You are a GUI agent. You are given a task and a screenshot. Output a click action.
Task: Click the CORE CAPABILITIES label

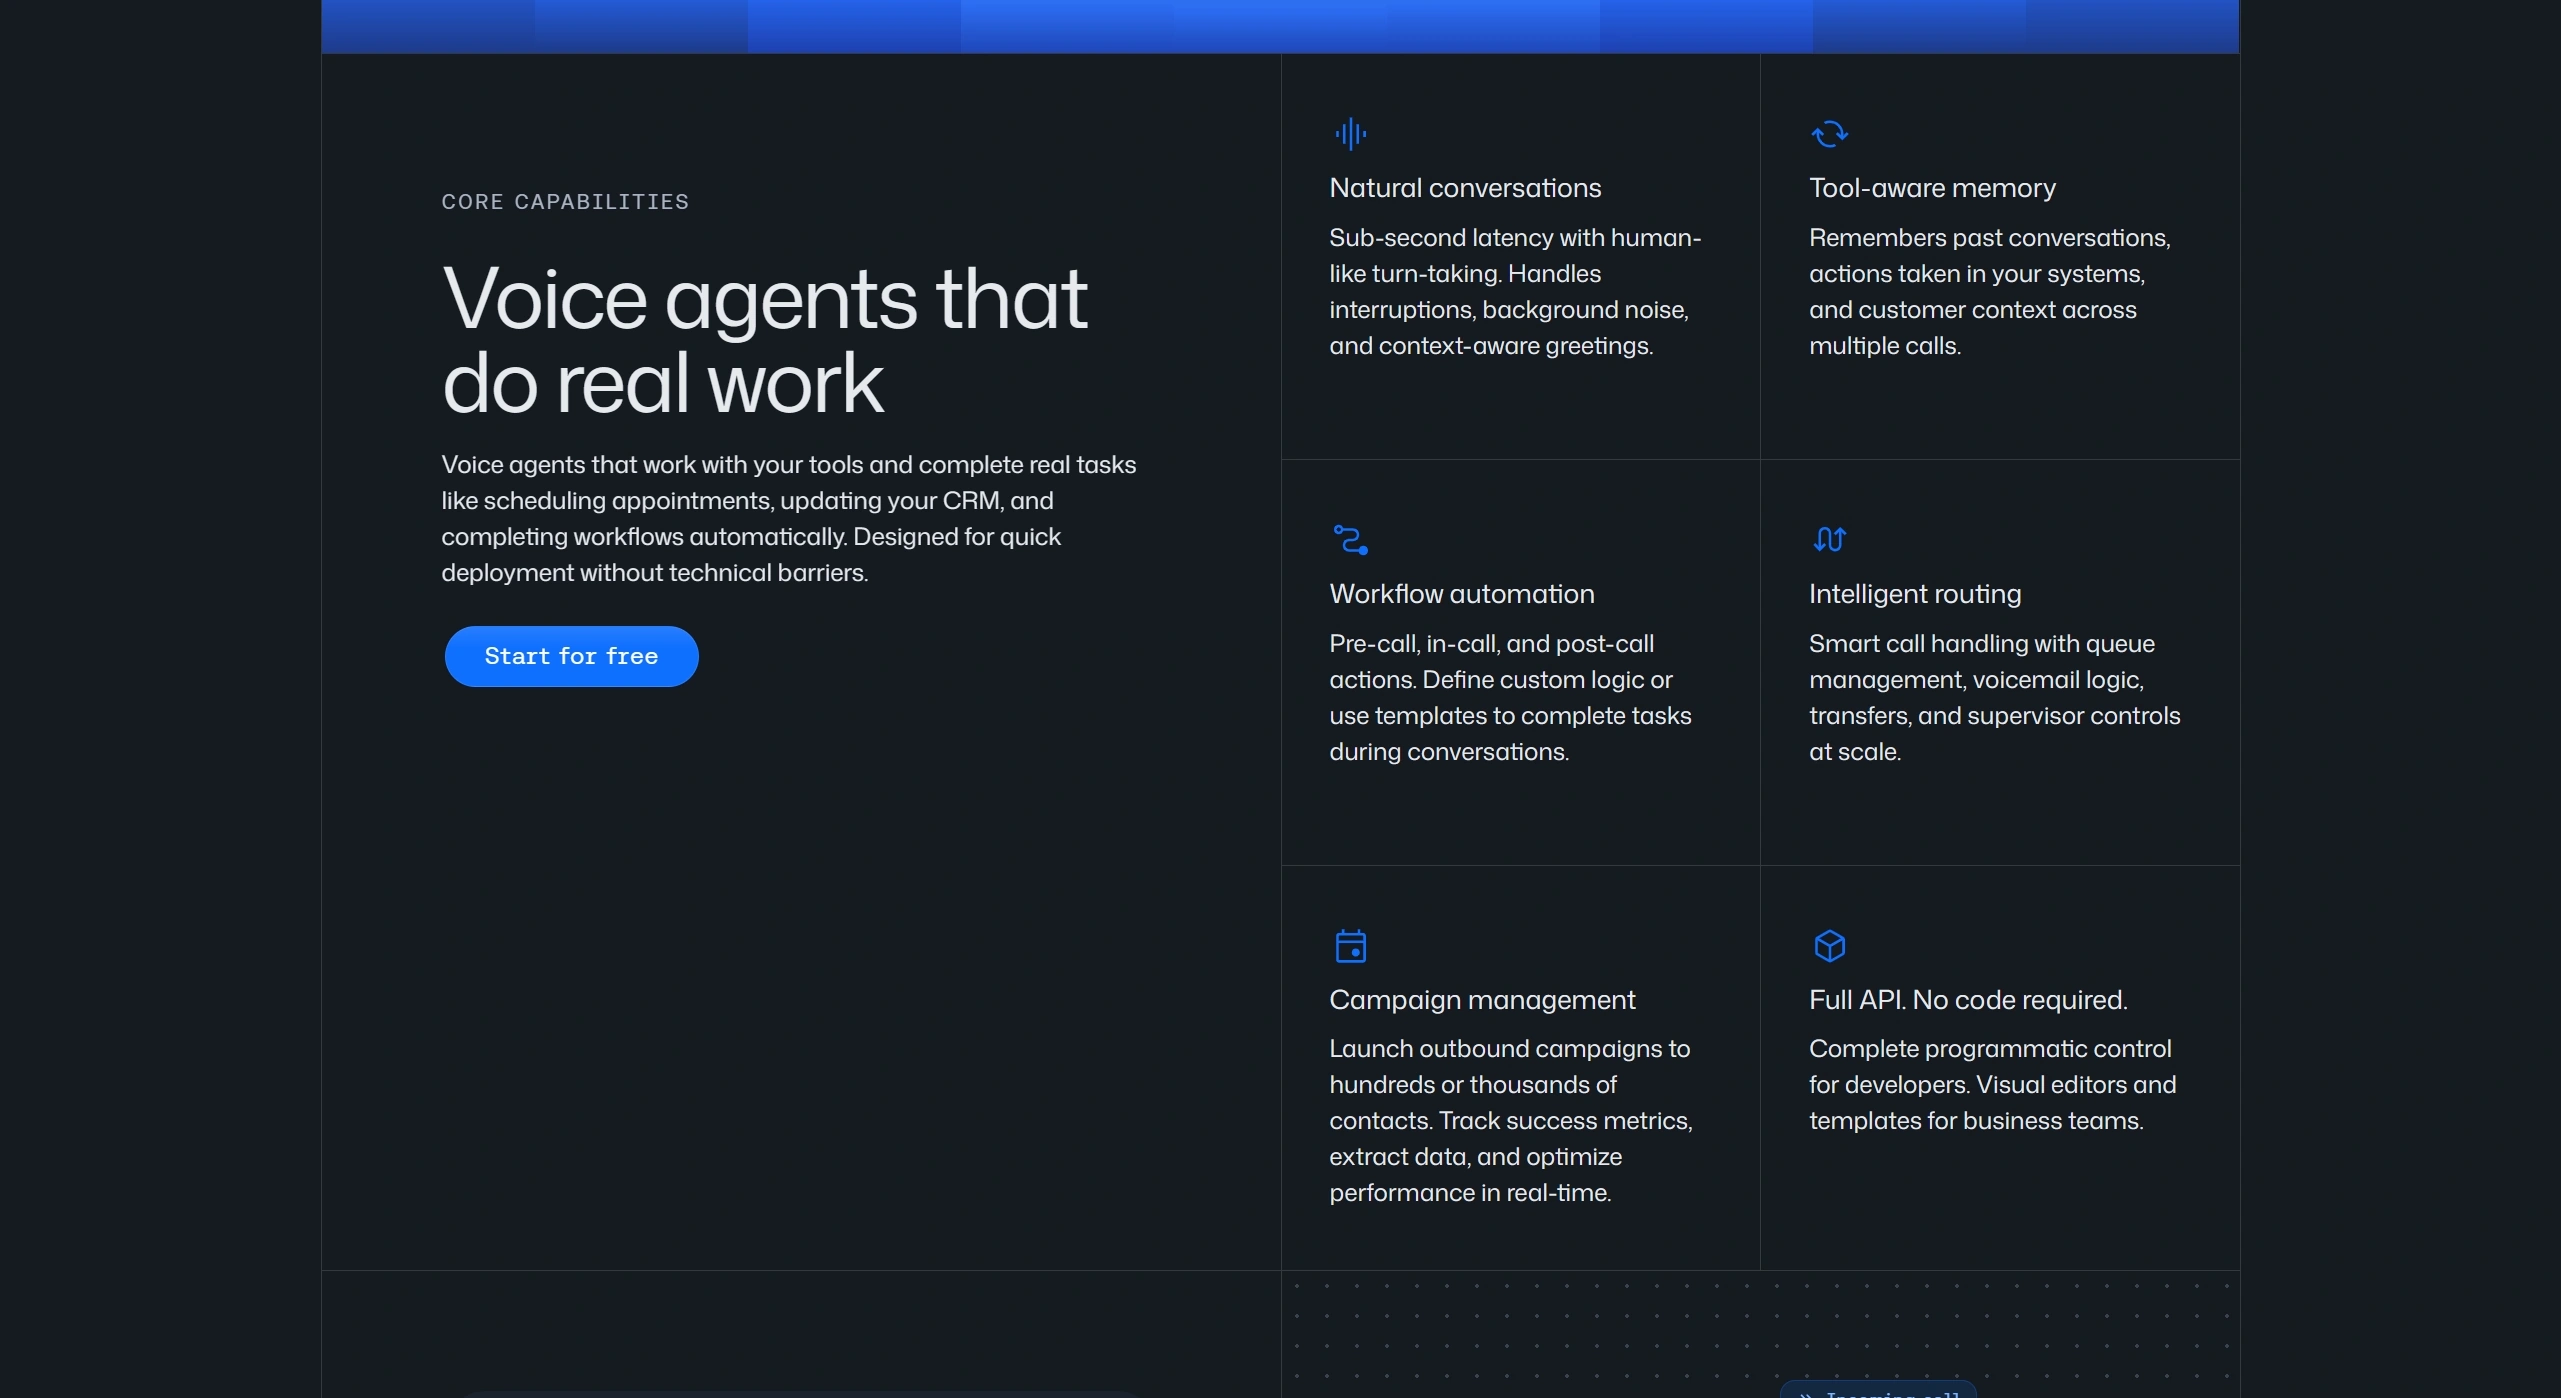pos(565,202)
